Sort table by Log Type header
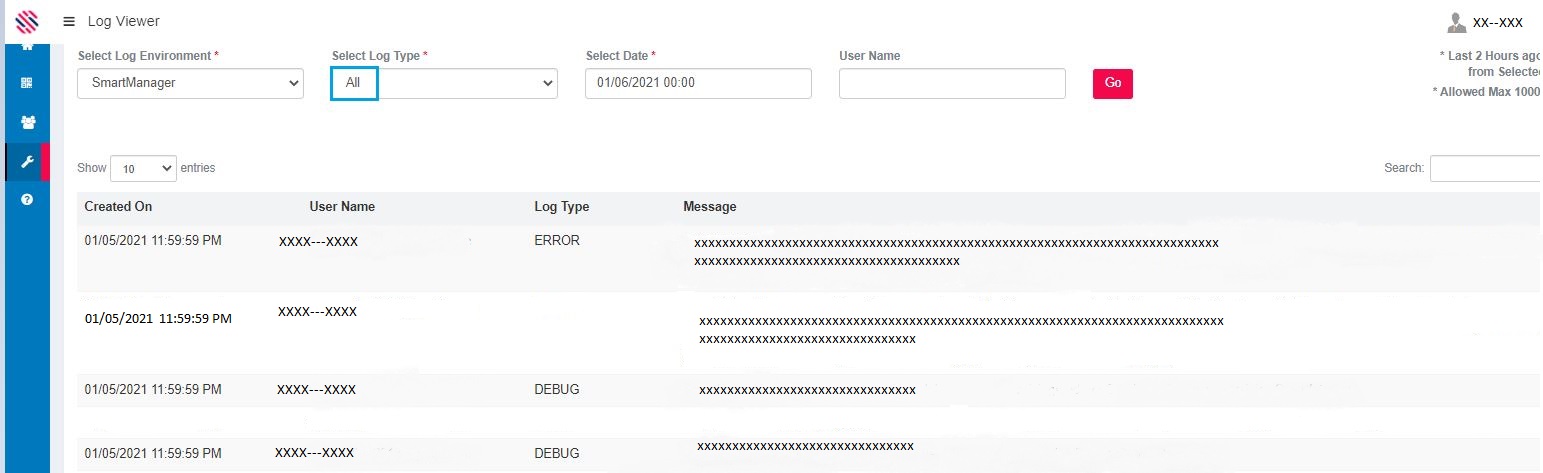Screen dimensions: 1543x473 (562, 207)
